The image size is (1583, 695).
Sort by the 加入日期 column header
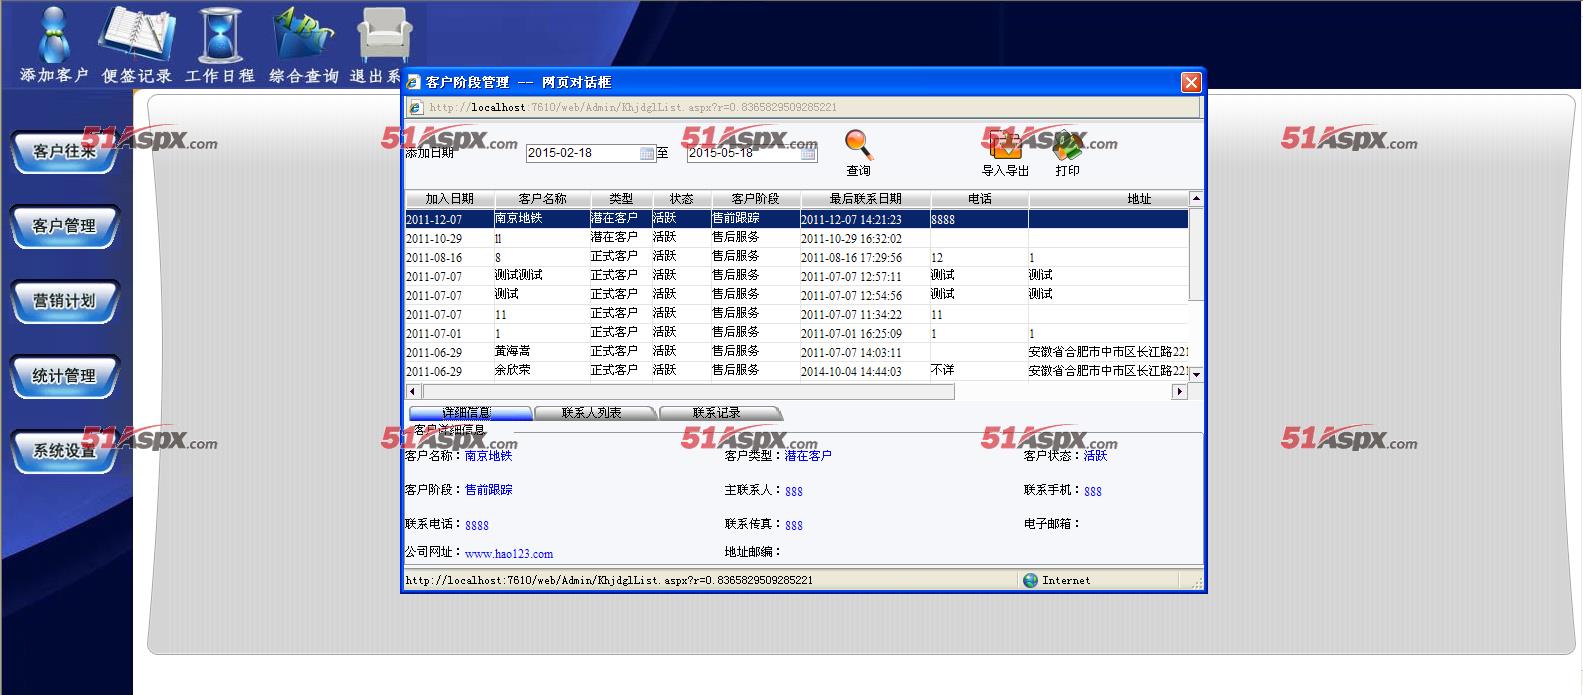449,199
